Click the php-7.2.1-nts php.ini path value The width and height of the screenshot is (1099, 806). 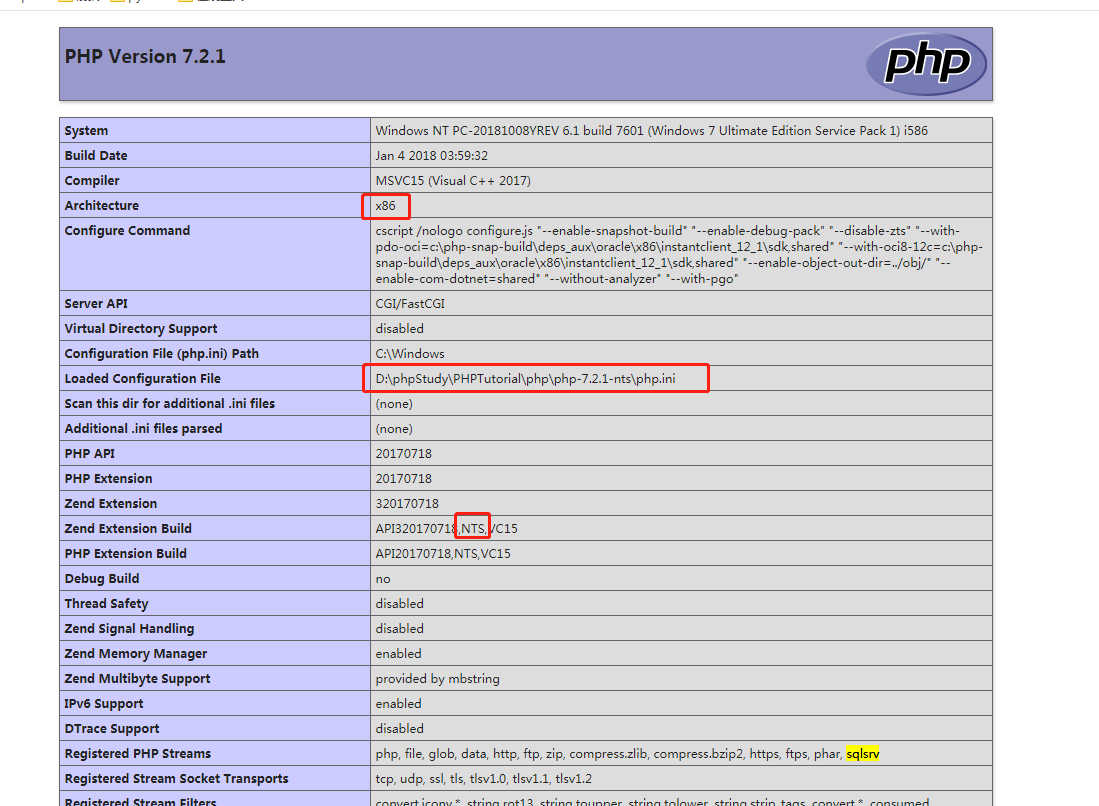click(x=526, y=378)
